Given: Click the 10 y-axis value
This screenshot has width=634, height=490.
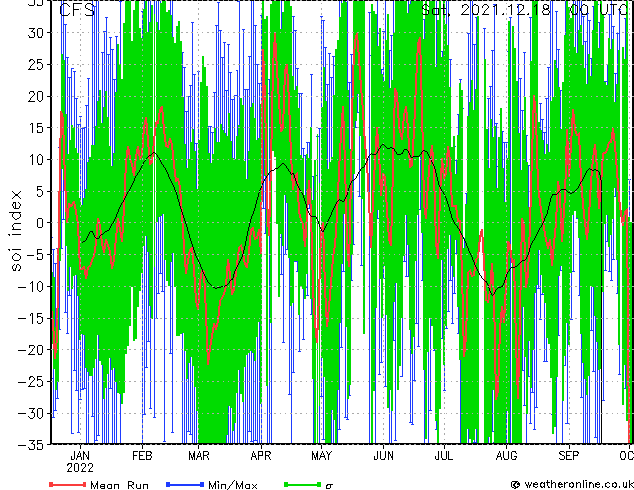Looking at the screenshot, I should click(x=36, y=159).
